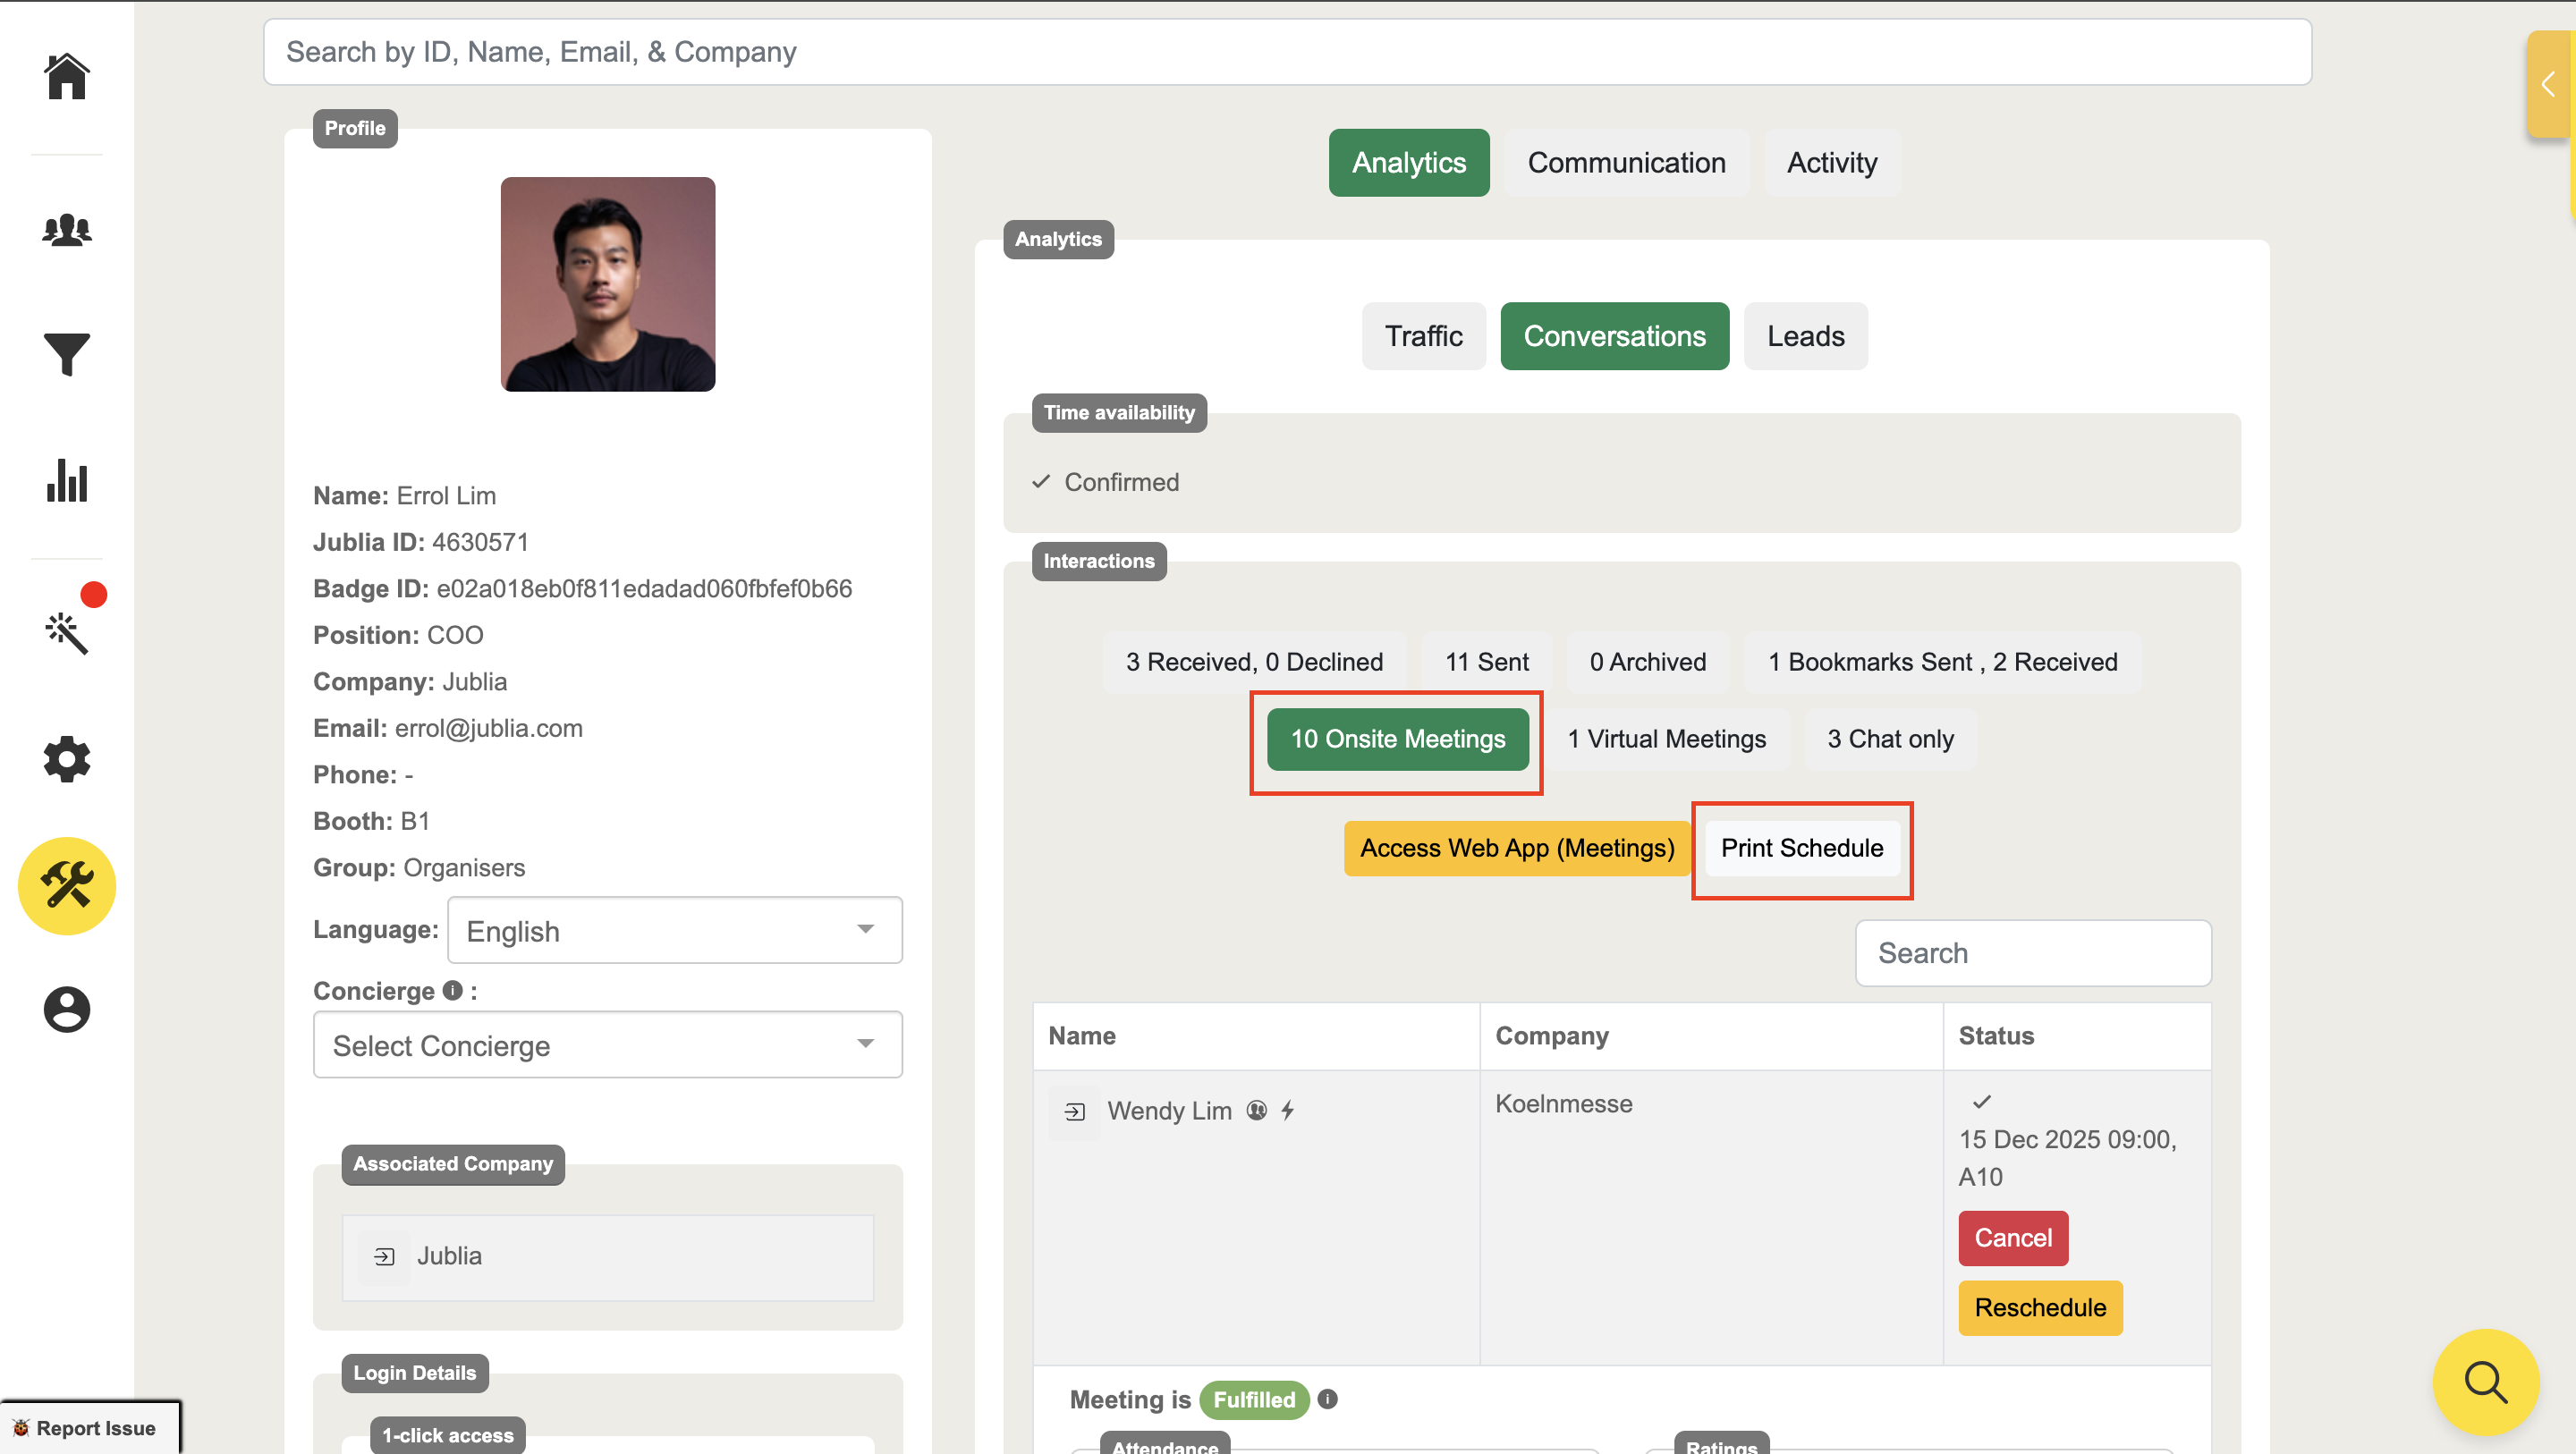The height and width of the screenshot is (1454, 2576).
Task: Open the settings gear icon
Action: (x=67, y=760)
